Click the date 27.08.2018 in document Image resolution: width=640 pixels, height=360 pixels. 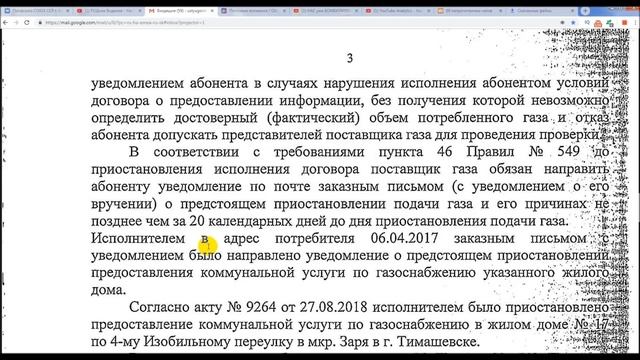point(333,307)
